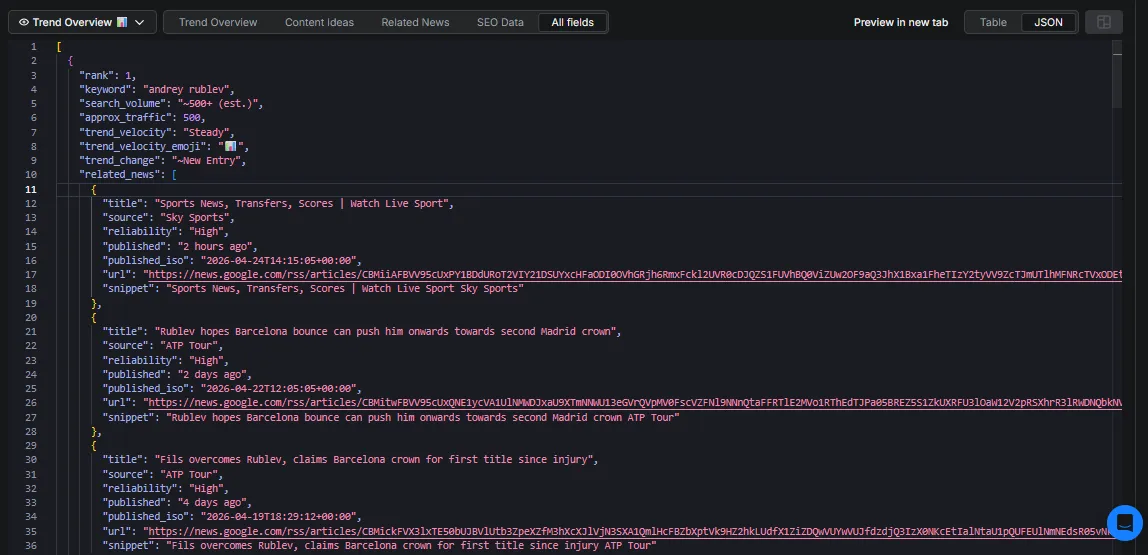Viewport: 1148px width, 555px height.
Task: Click line number 11 in the gutter
Action: pyautogui.click(x=30, y=189)
